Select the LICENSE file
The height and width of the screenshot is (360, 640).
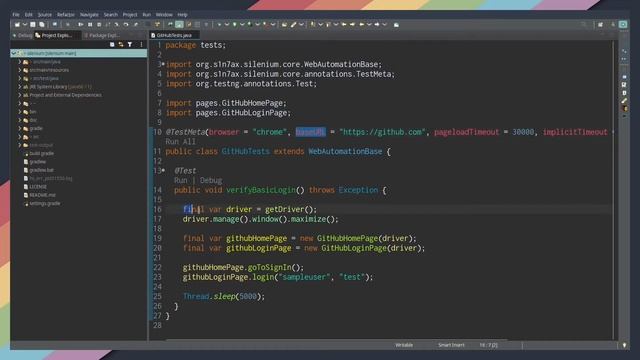click(38, 187)
